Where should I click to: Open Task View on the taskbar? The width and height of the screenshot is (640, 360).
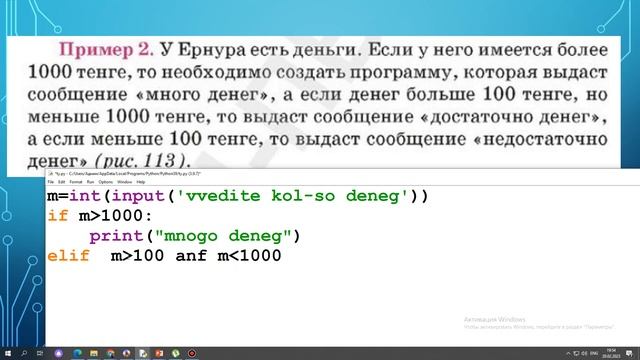pyautogui.click(x=40, y=353)
